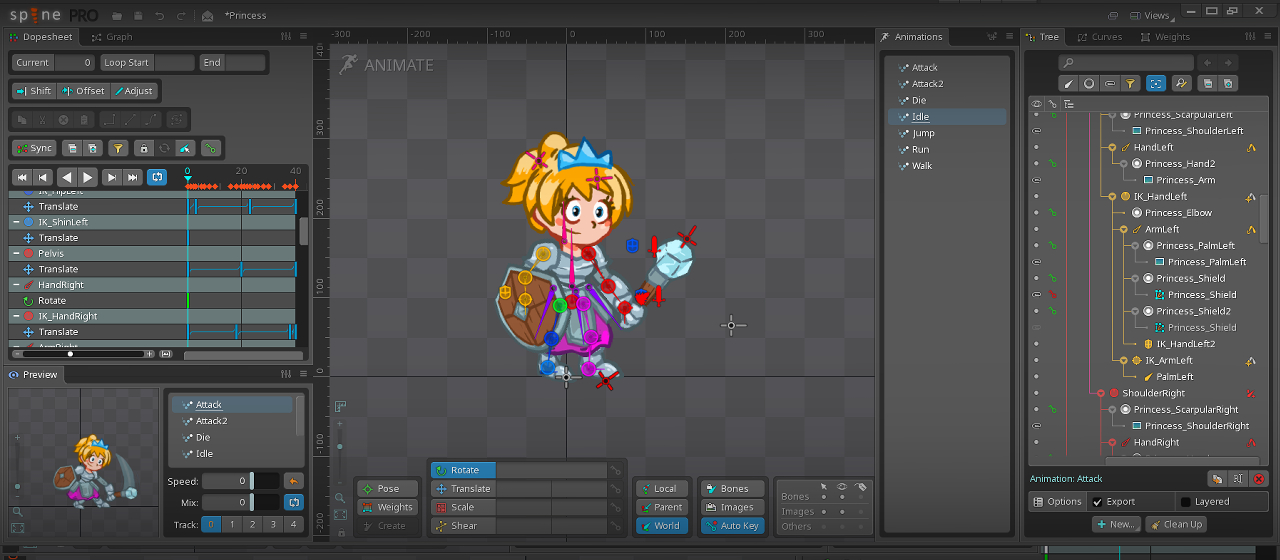
Task: Toggle preview loop button next to Mix
Action: (x=294, y=503)
